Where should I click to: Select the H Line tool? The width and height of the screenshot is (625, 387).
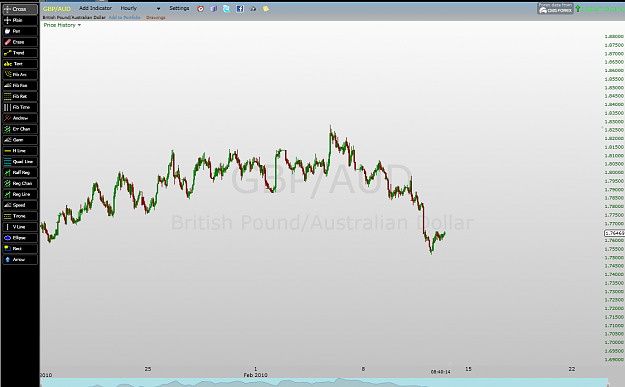pyautogui.click(x=20, y=151)
